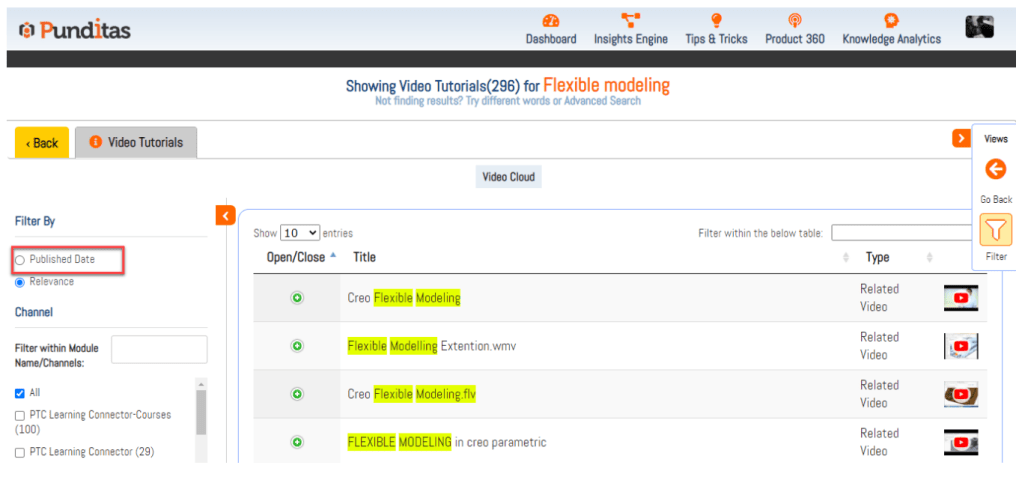The image size is (1022, 492).
Task: Open the Show entries dropdown
Action: point(300,233)
